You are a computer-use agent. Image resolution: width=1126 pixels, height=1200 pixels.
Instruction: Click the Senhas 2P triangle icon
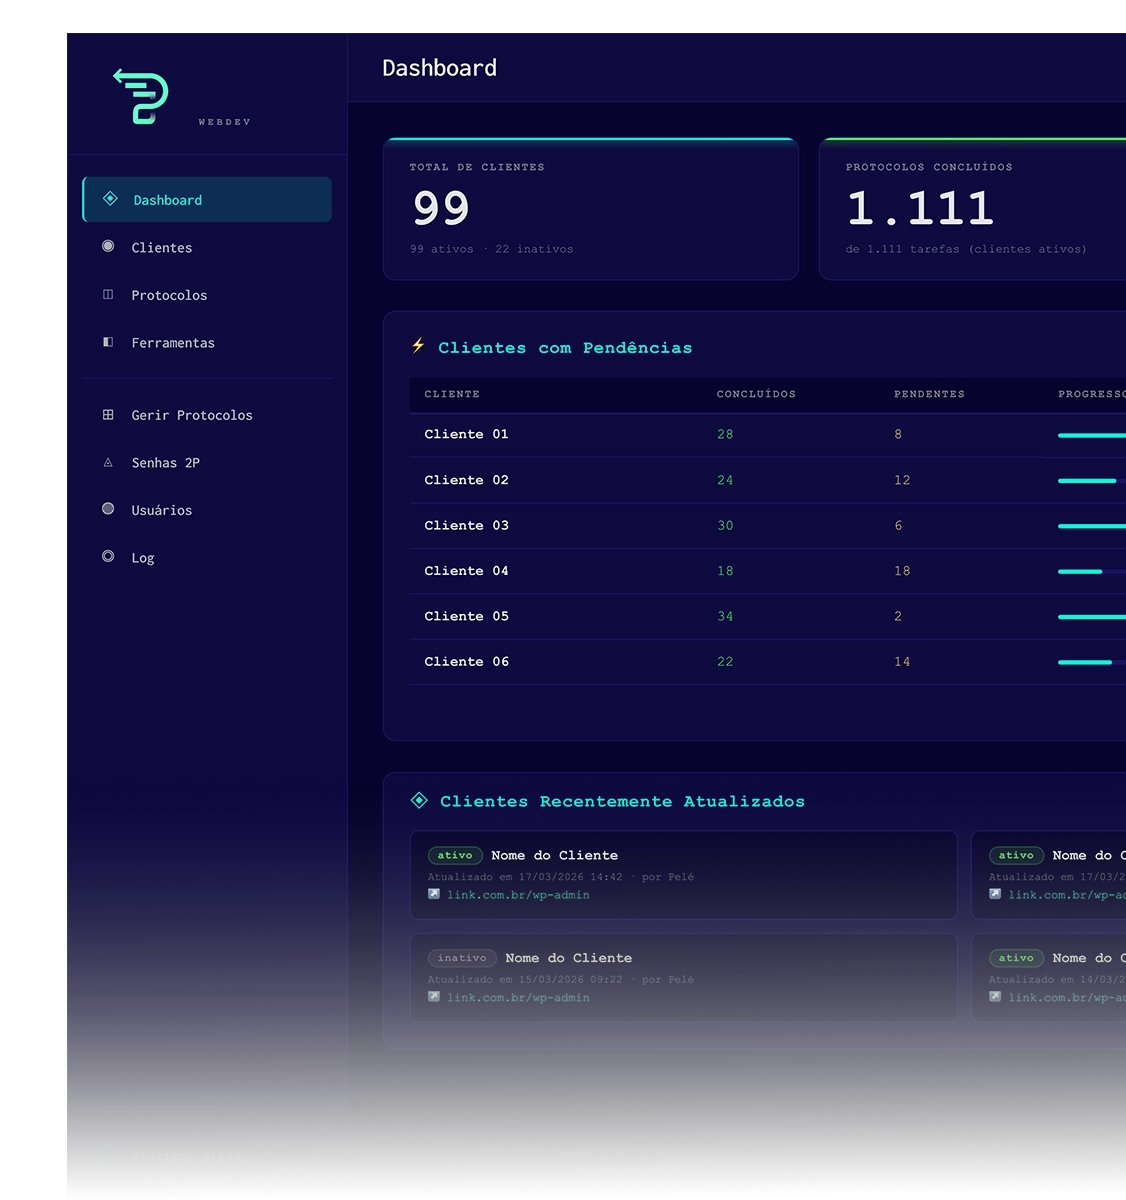pyautogui.click(x=109, y=462)
